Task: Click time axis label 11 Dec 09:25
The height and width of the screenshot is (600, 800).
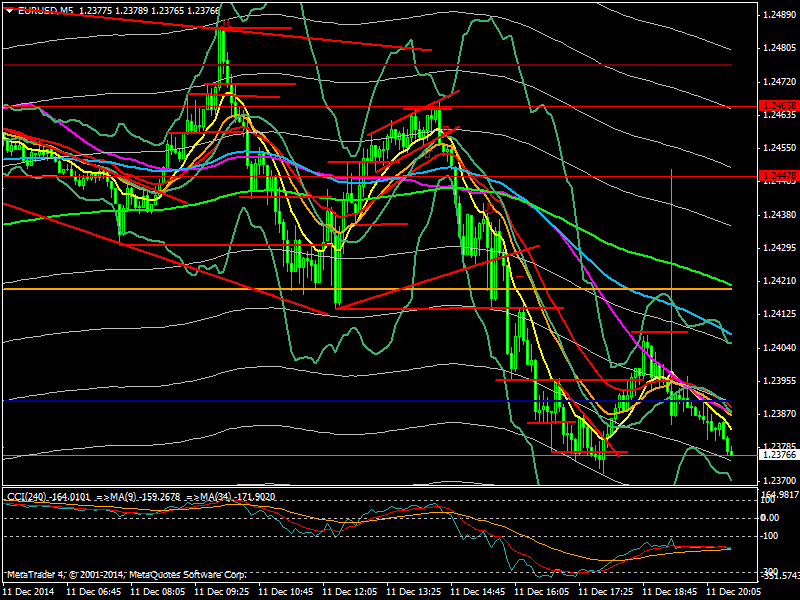Action: (x=221, y=591)
